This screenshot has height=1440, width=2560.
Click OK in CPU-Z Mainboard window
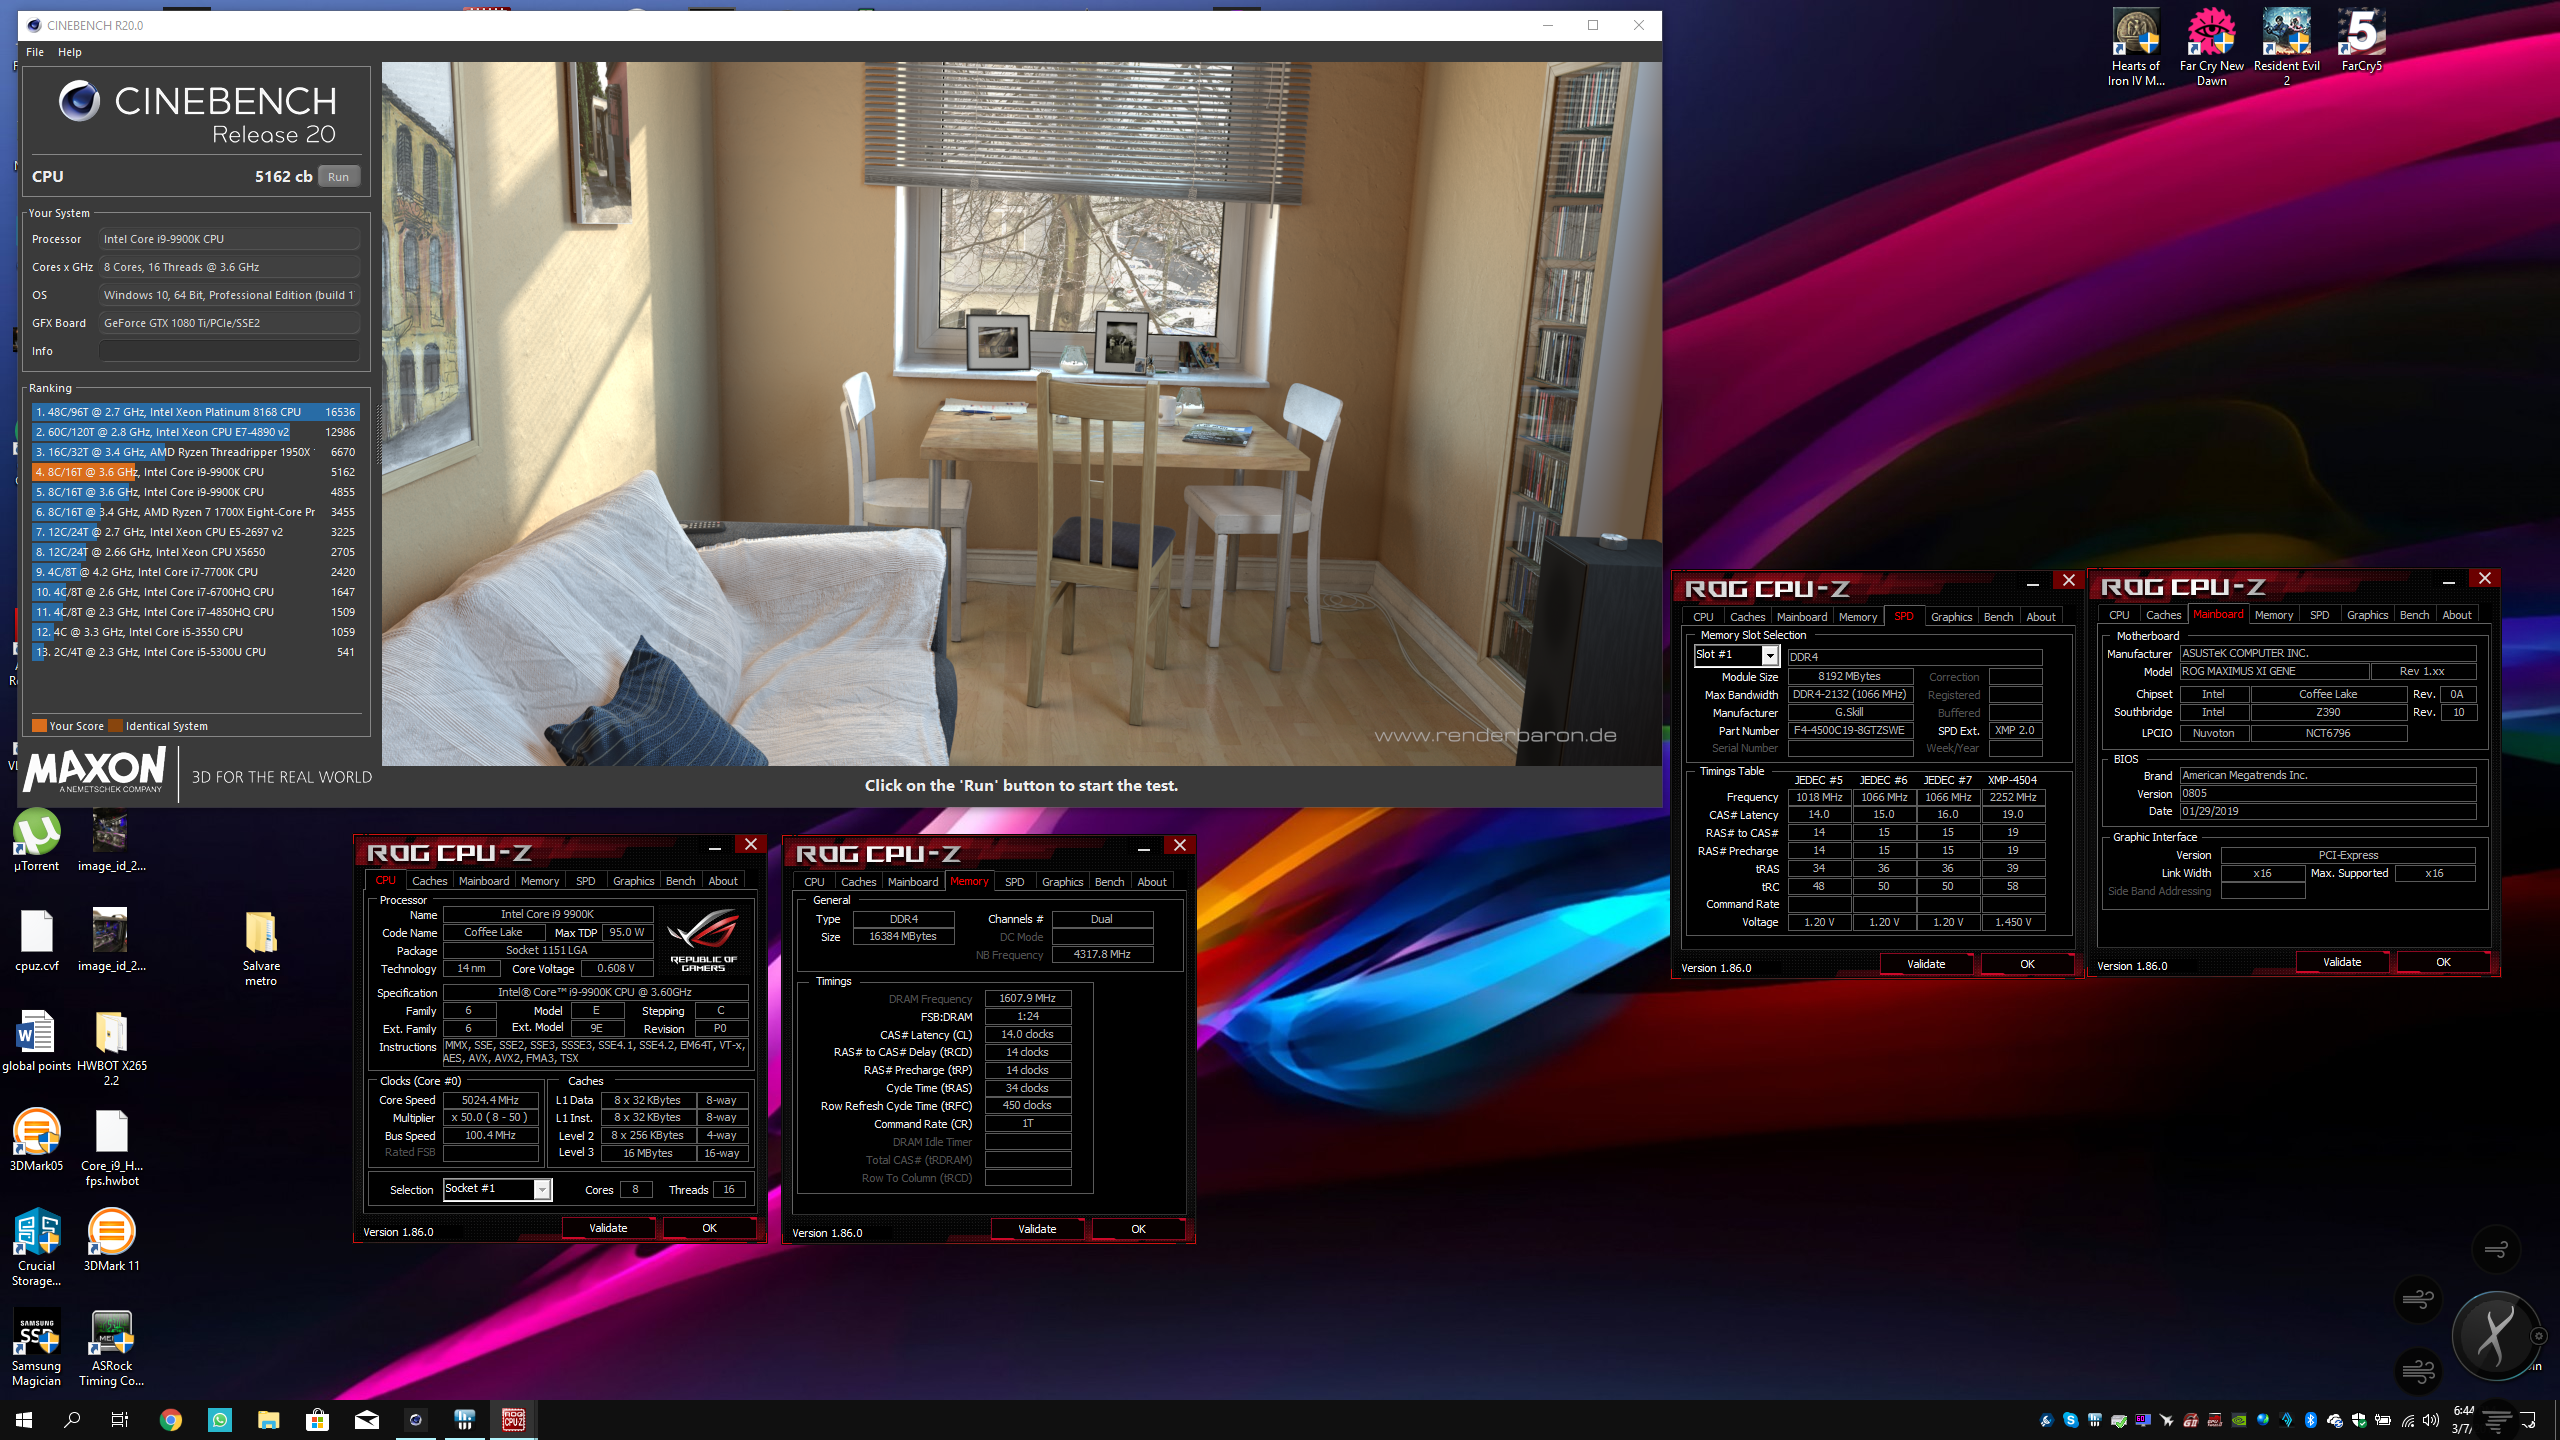pos(2443,962)
